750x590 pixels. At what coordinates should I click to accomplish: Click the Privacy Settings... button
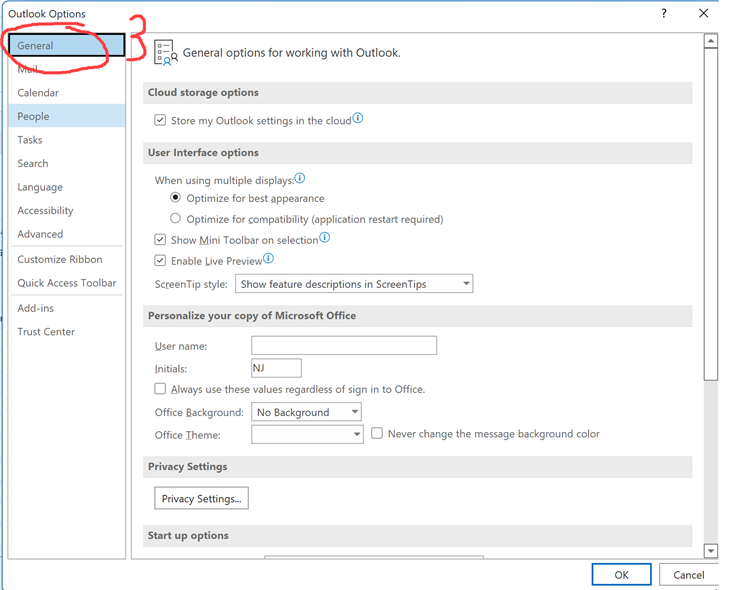[x=201, y=498]
